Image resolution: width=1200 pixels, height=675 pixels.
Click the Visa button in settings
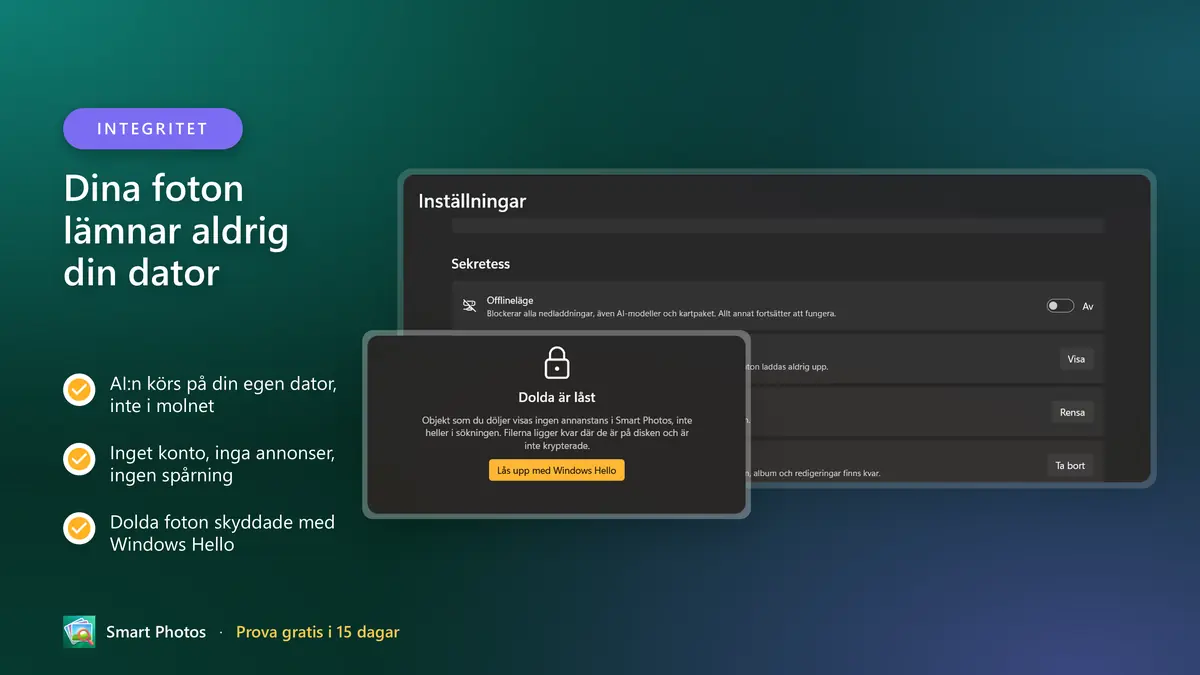pyautogui.click(x=1076, y=359)
